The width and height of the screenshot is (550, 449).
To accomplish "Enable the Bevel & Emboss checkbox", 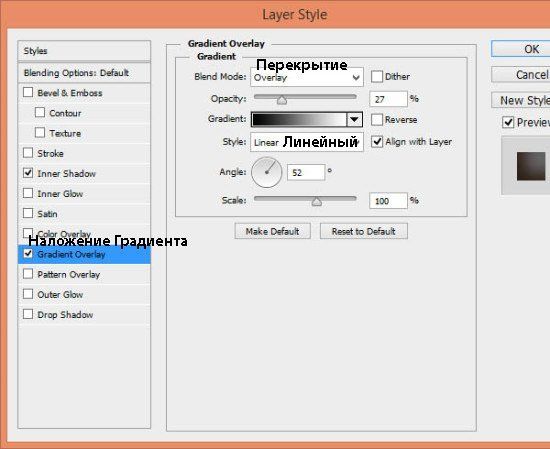I will 28,92.
